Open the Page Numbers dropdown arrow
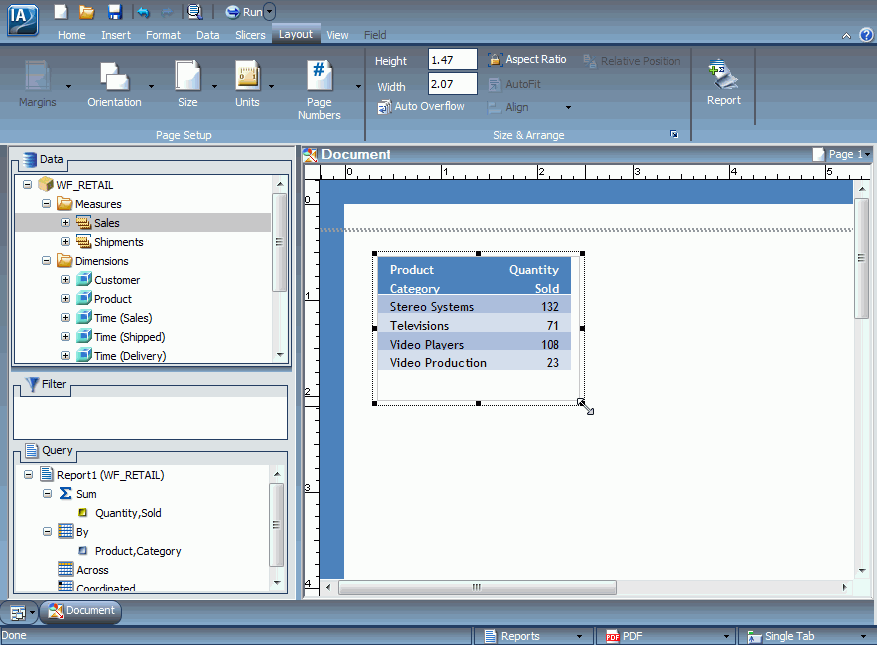Viewport: 877px width, 645px height. (x=359, y=86)
